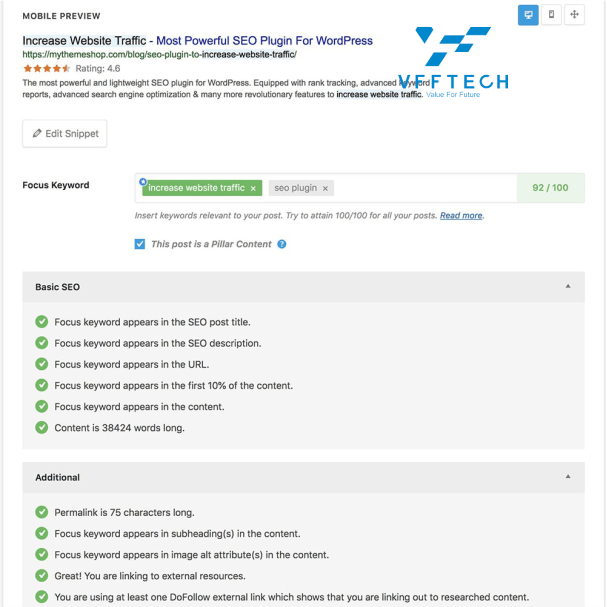Screen dimensions: 607x607
Task: Open the 'Read more' link
Action: tap(461, 216)
